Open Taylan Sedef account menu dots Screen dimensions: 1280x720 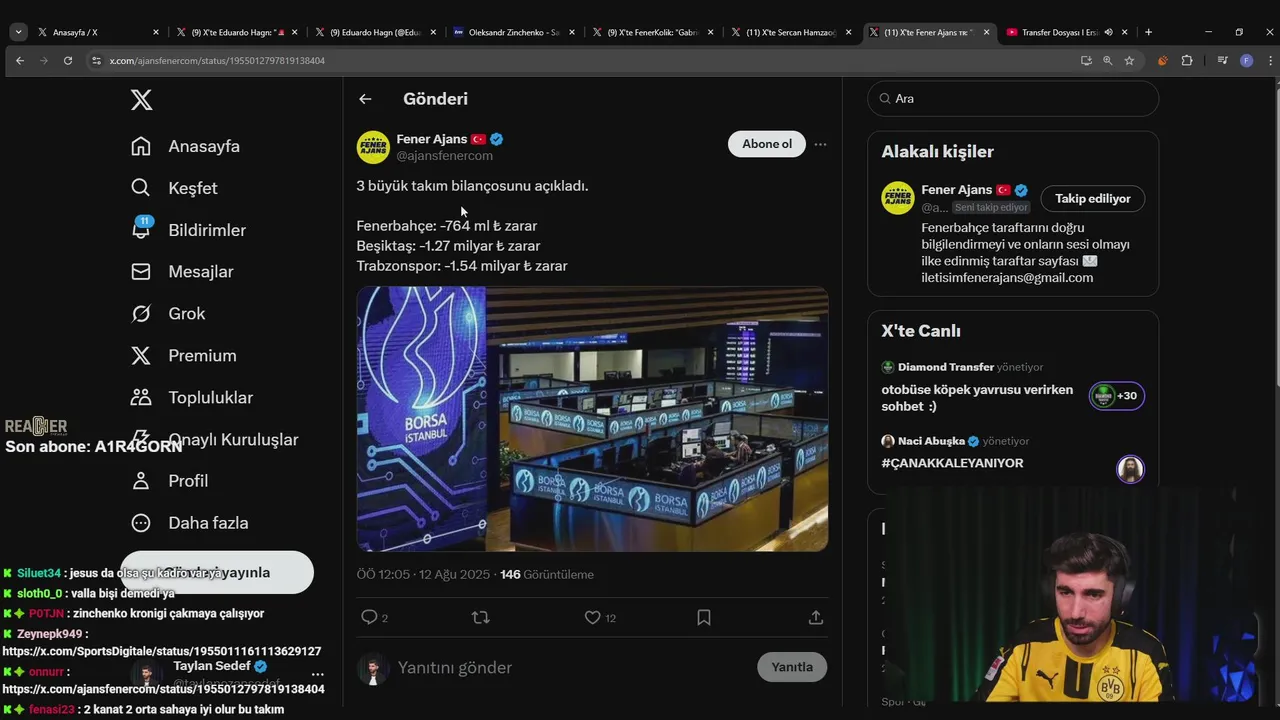tap(317, 673)
